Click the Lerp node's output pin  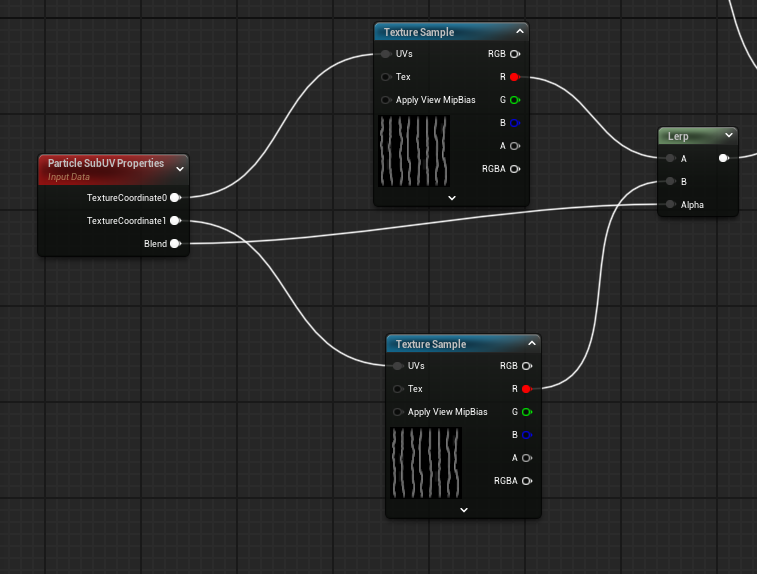coord(723,158)
